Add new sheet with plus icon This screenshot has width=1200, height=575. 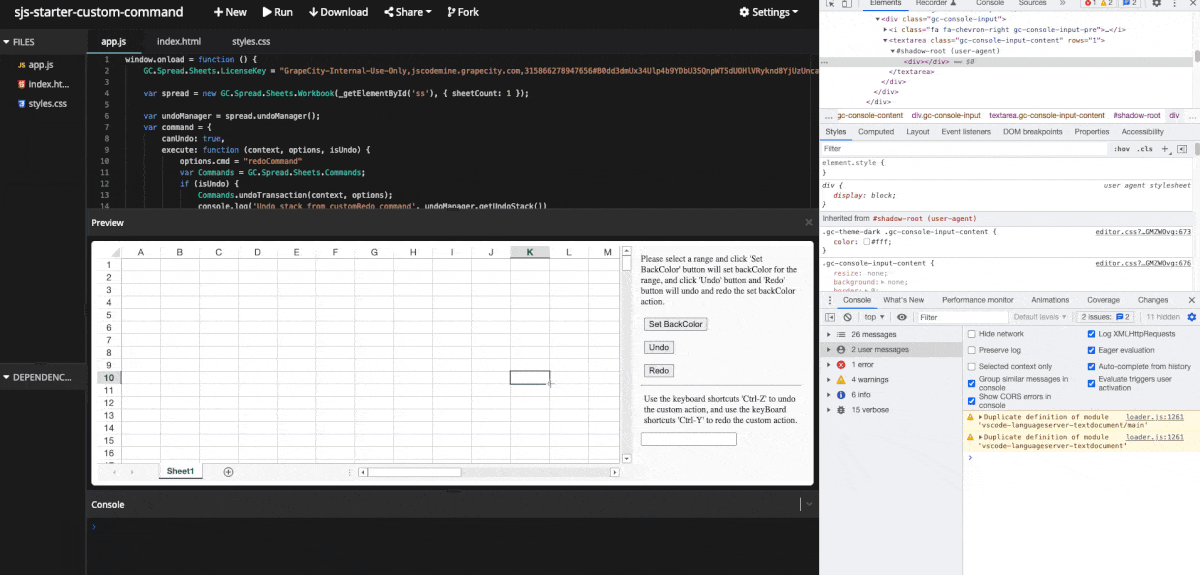click(228, 472)
